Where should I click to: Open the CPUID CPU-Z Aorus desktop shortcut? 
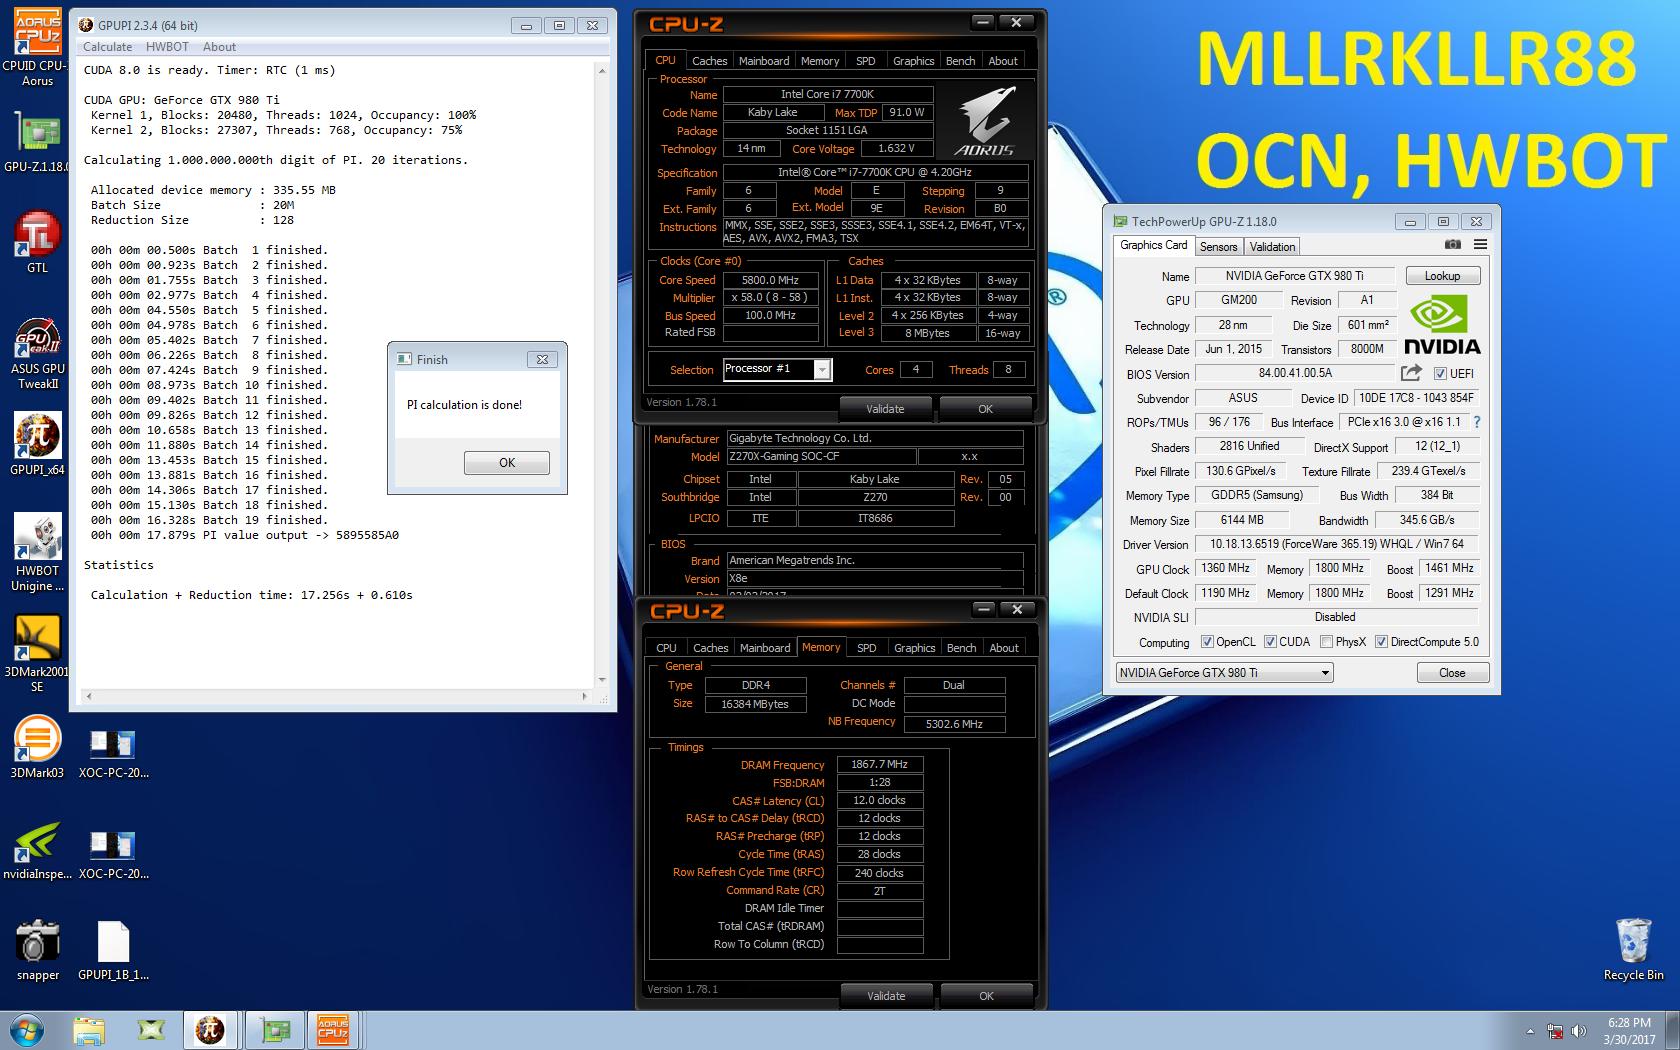click(x=37, y=47)
